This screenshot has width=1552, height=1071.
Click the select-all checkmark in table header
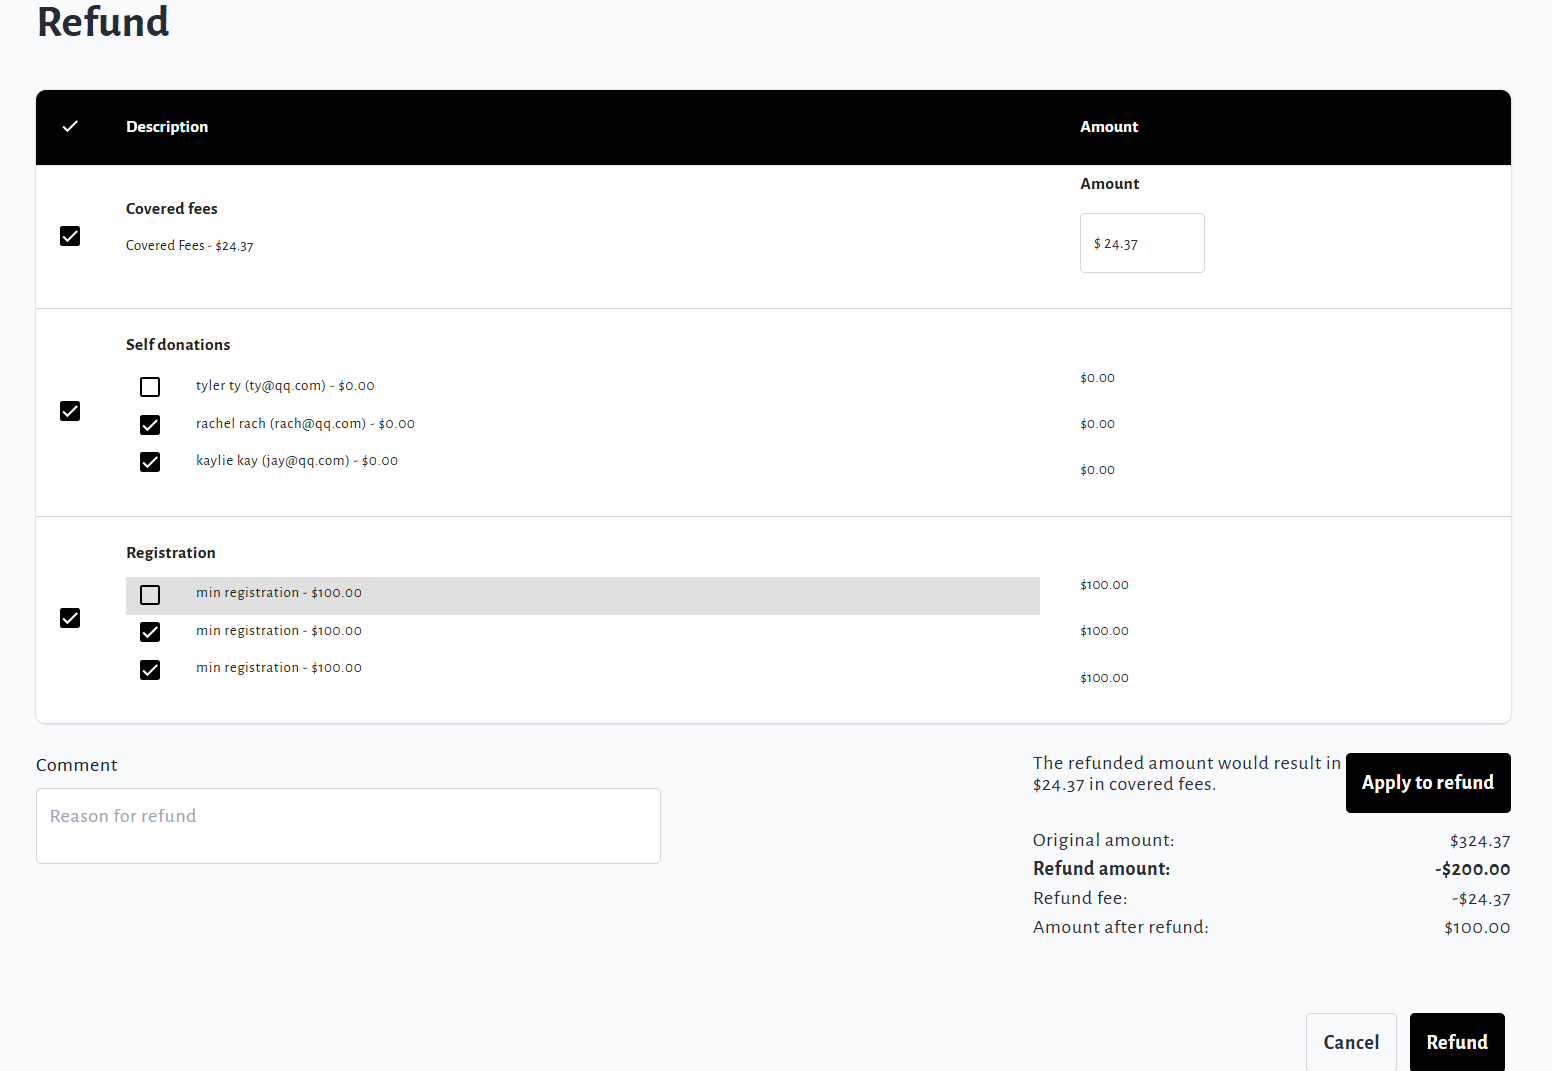pyautogui.click(x=70, y=127)
